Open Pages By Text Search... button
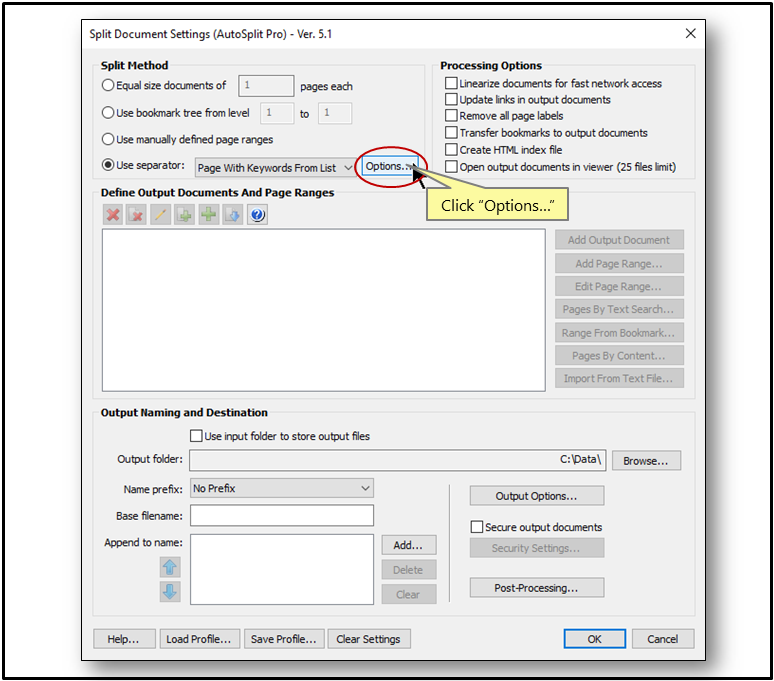This screenshot has width=774, height=681. (619, 309)
